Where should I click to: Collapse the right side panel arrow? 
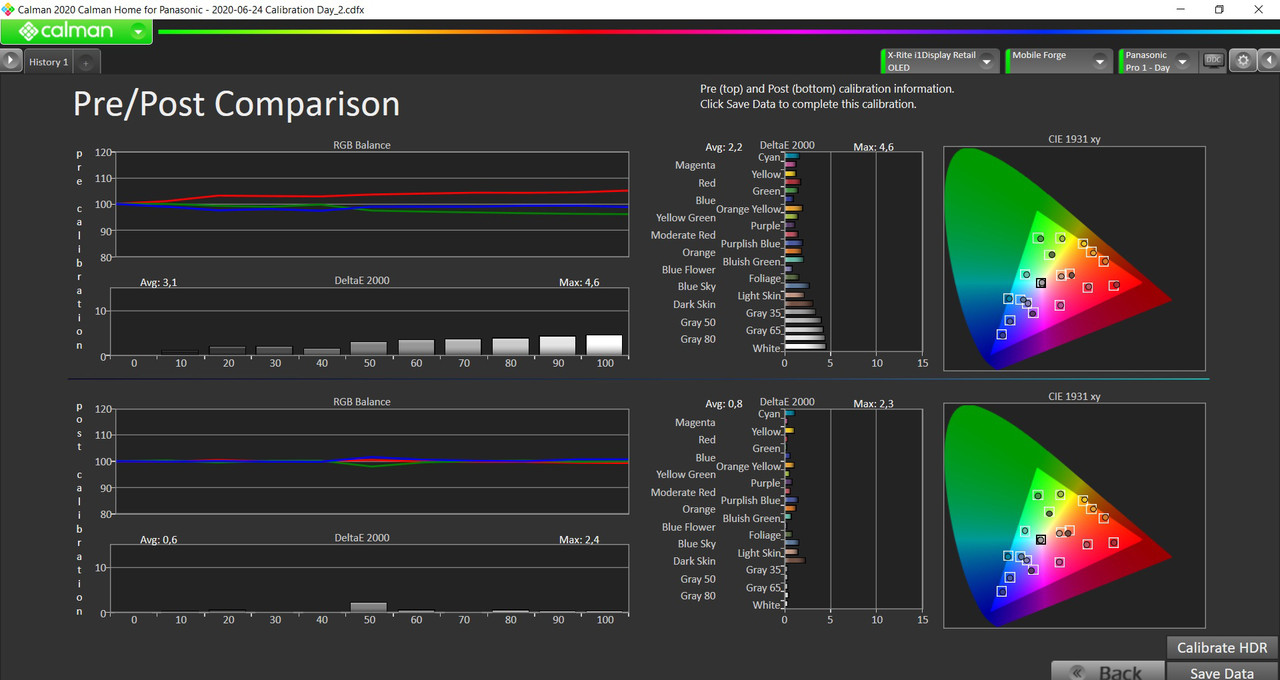pos(1269,61)
